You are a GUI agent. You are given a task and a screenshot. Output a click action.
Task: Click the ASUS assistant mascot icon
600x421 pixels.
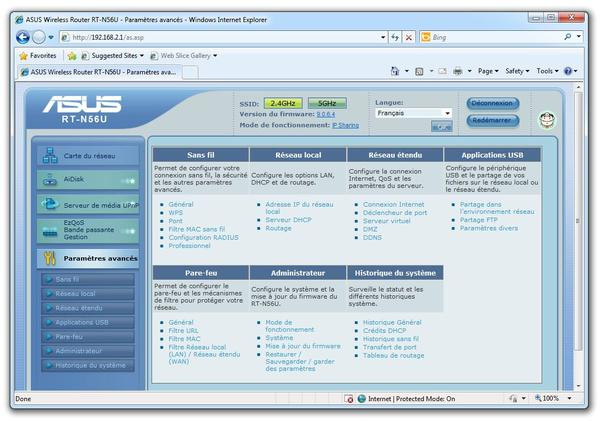tap(547, 120)
